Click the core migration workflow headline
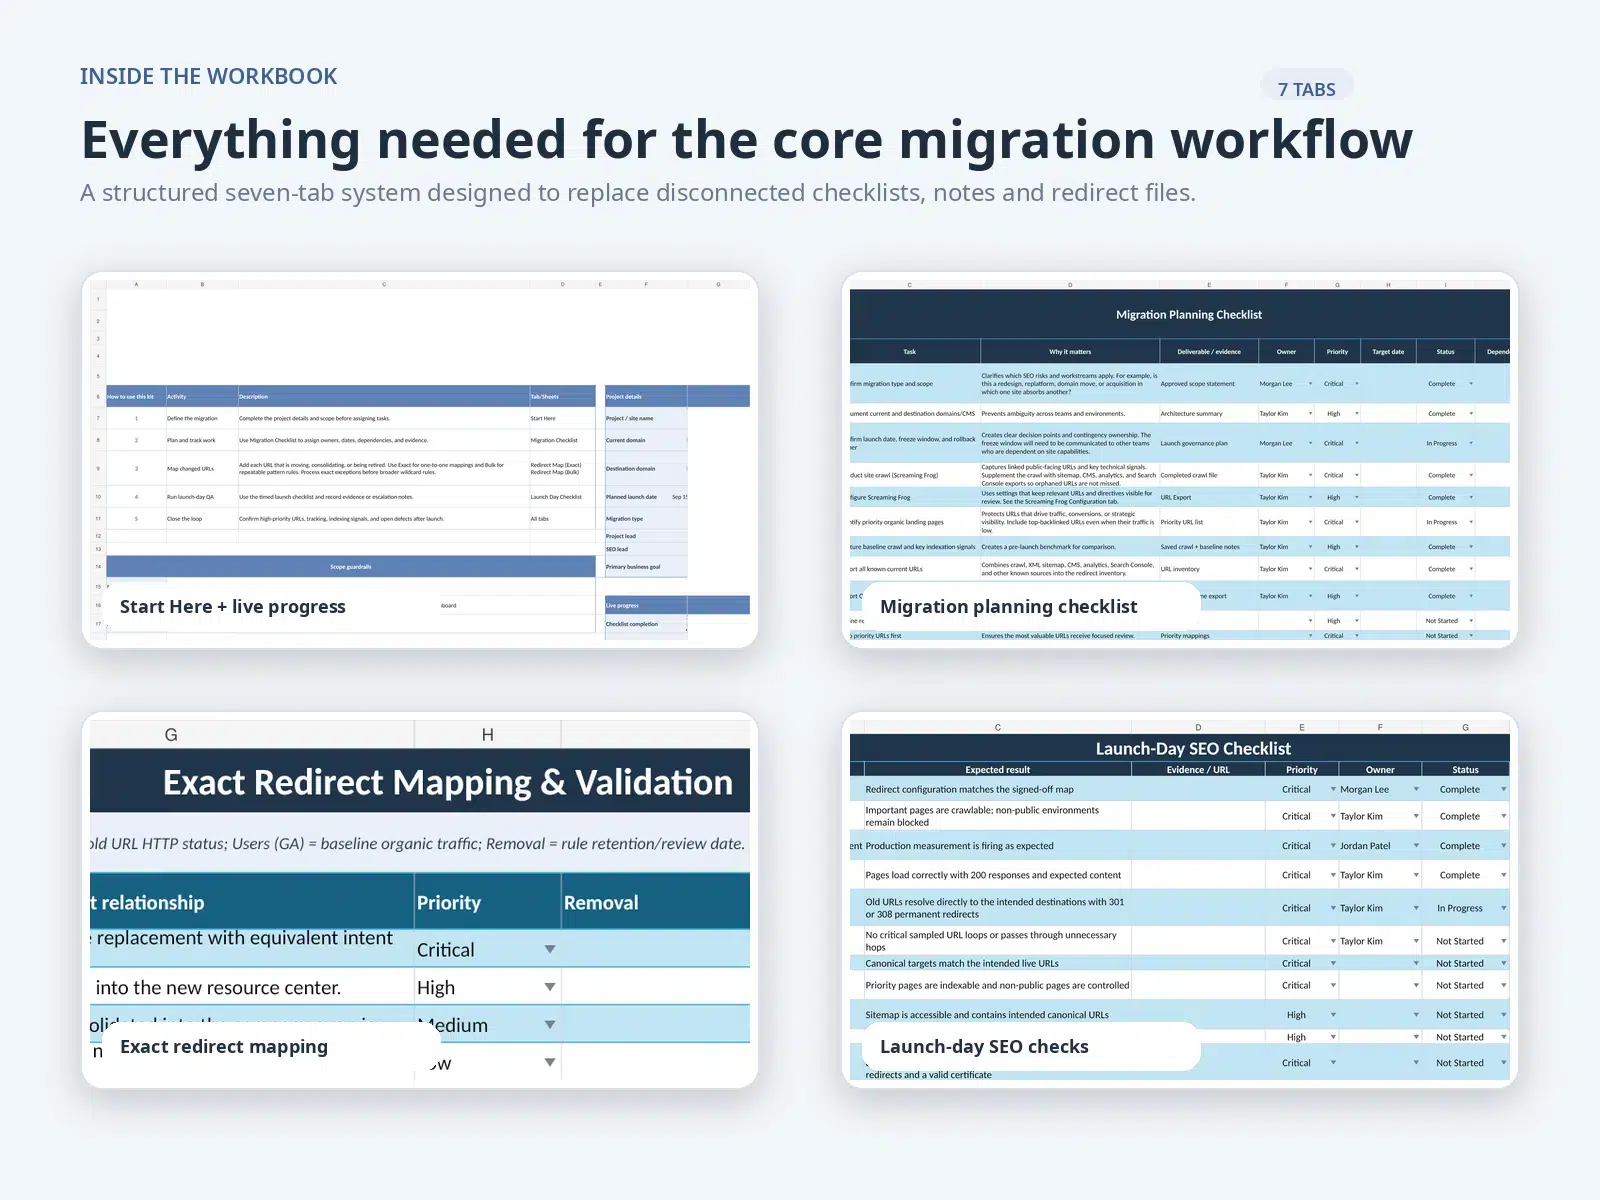The width and height of the screenshot is (1600, 1200). click(746, 139)
